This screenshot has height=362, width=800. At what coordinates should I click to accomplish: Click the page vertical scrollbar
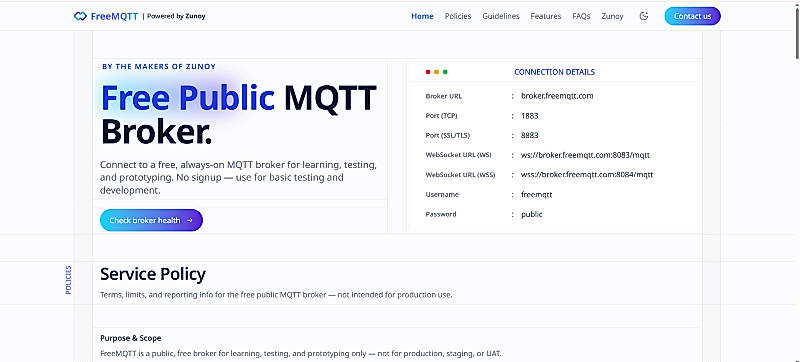796,181
